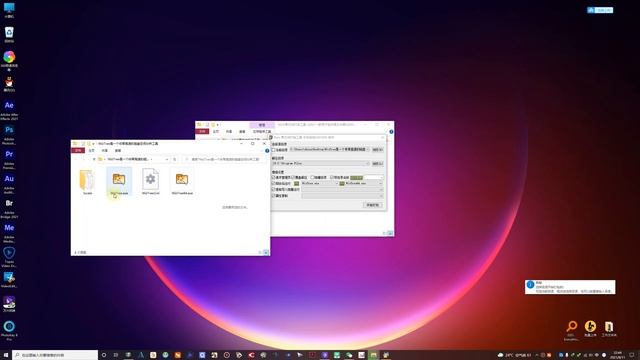Image resolution: width=640 pixels, height=360 pixels.
Task: Open the PhotoKey 8 Pro desktop icon
Action: coord(9,330)
